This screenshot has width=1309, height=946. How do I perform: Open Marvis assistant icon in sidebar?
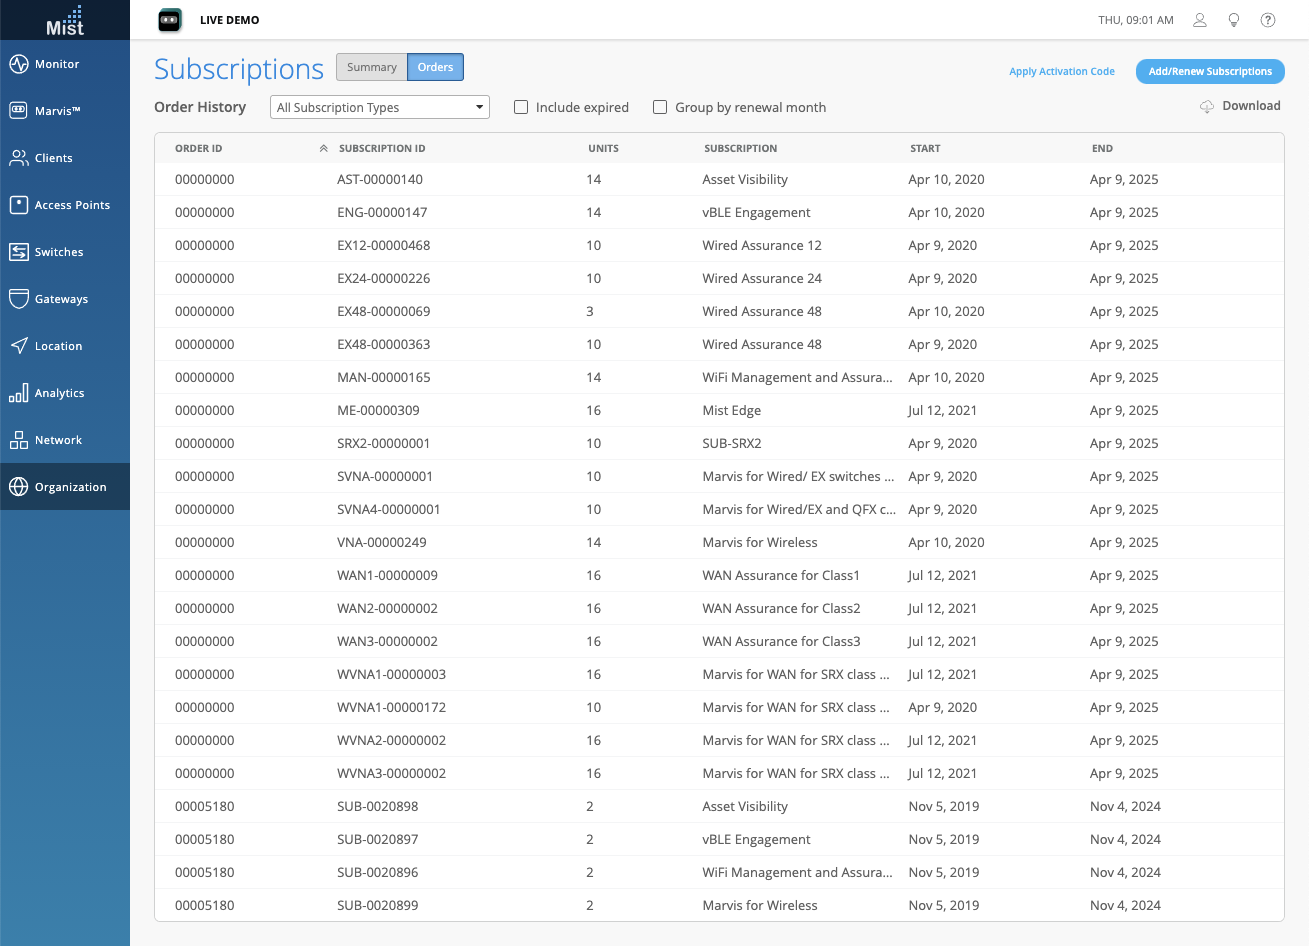(18, 111)
